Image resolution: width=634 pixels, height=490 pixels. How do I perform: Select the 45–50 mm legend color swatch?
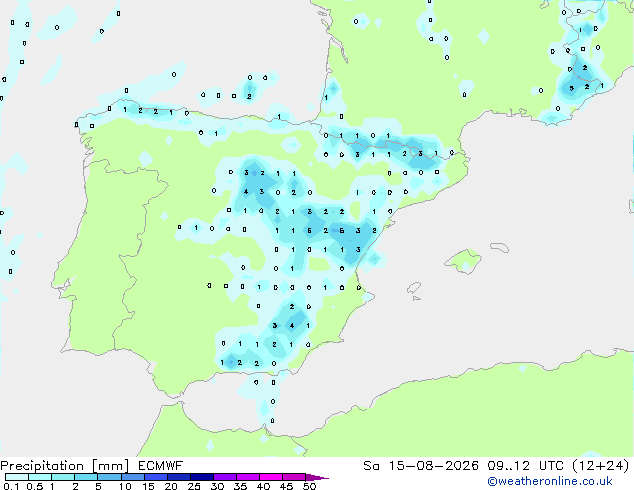(294, 477)
